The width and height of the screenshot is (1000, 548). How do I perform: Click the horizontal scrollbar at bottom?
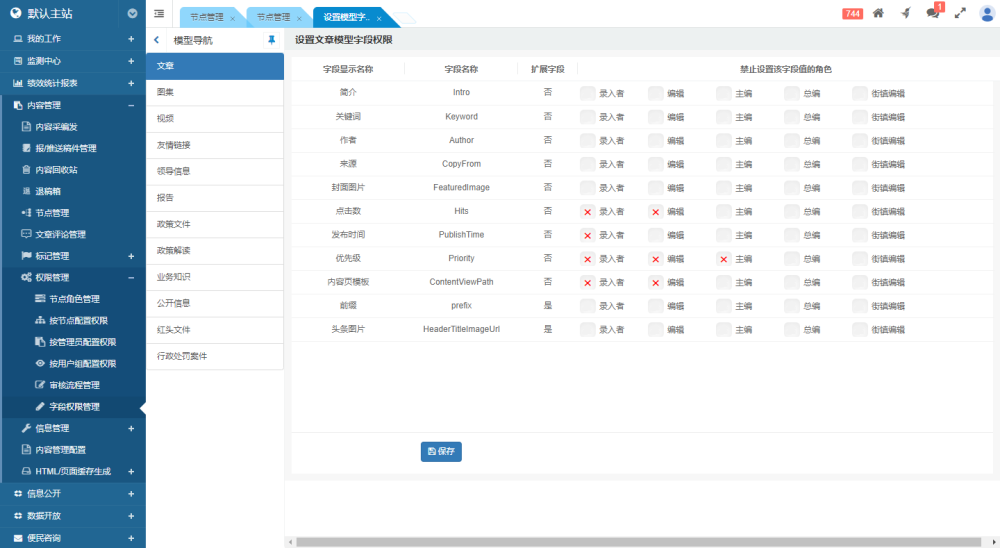point(640,542)
